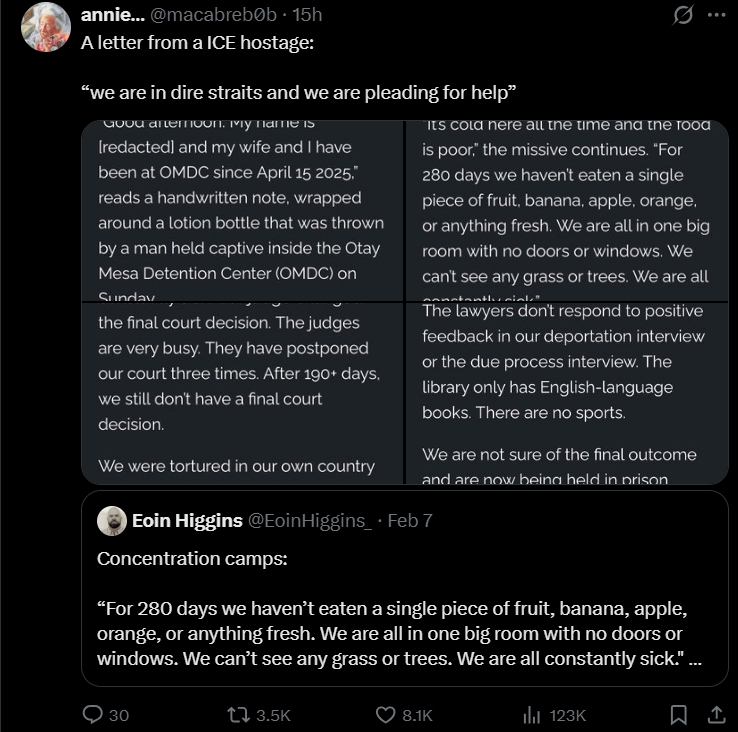Bookmark this post
The height and width of the screenshot is (732, 738).
678,714
